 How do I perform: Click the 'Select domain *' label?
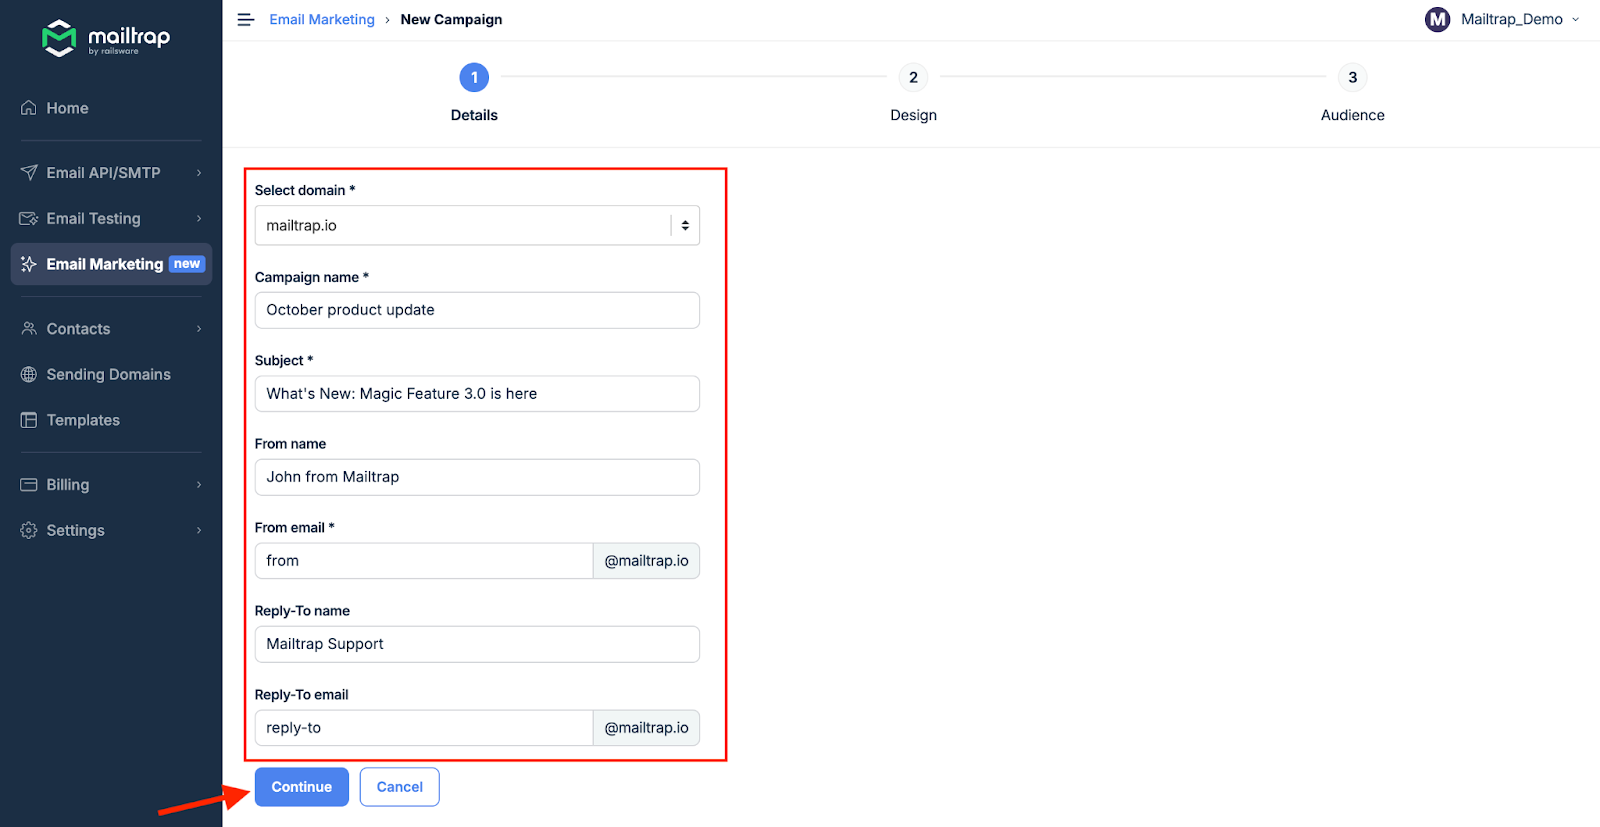point(305,190)
